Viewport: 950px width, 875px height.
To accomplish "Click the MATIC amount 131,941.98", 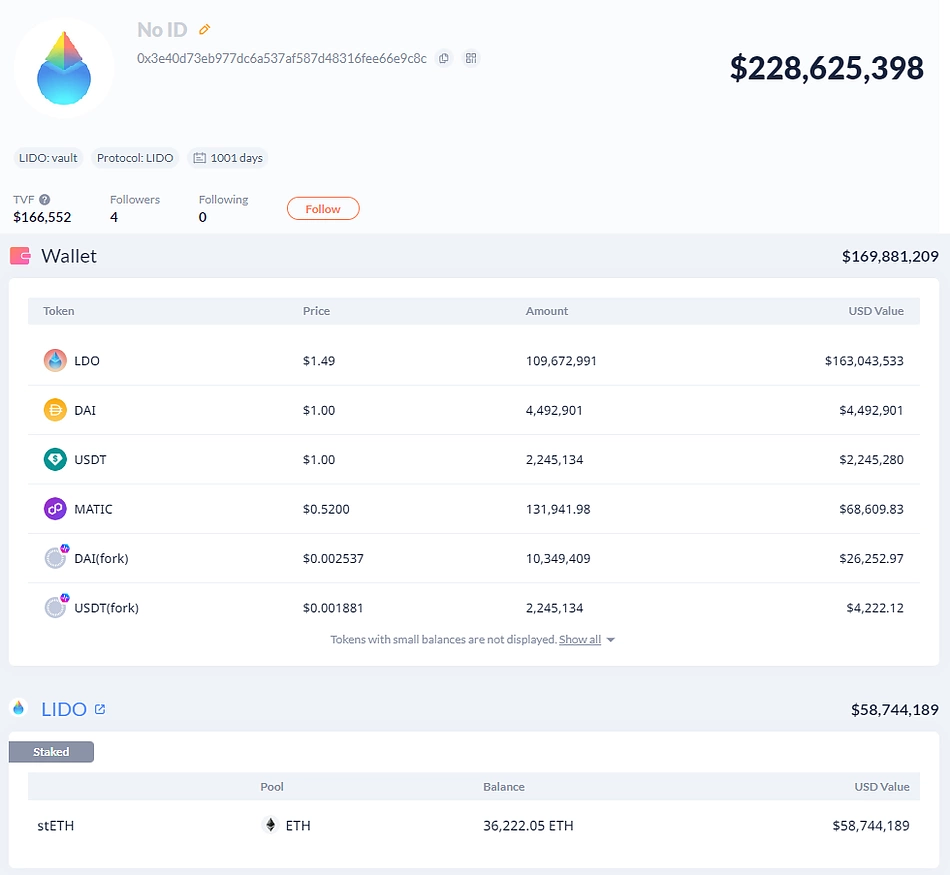I will (x=558, y=509).
